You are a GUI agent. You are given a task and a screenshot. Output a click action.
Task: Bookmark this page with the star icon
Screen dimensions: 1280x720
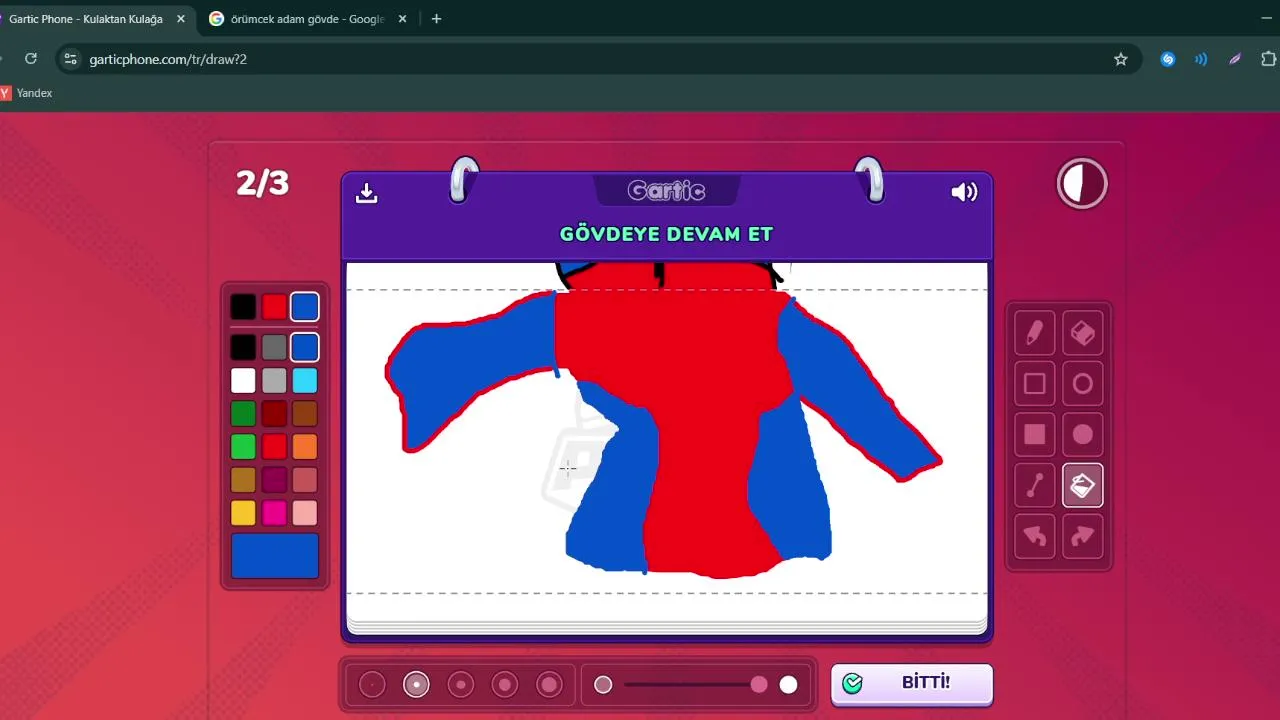coord(1121,59)
